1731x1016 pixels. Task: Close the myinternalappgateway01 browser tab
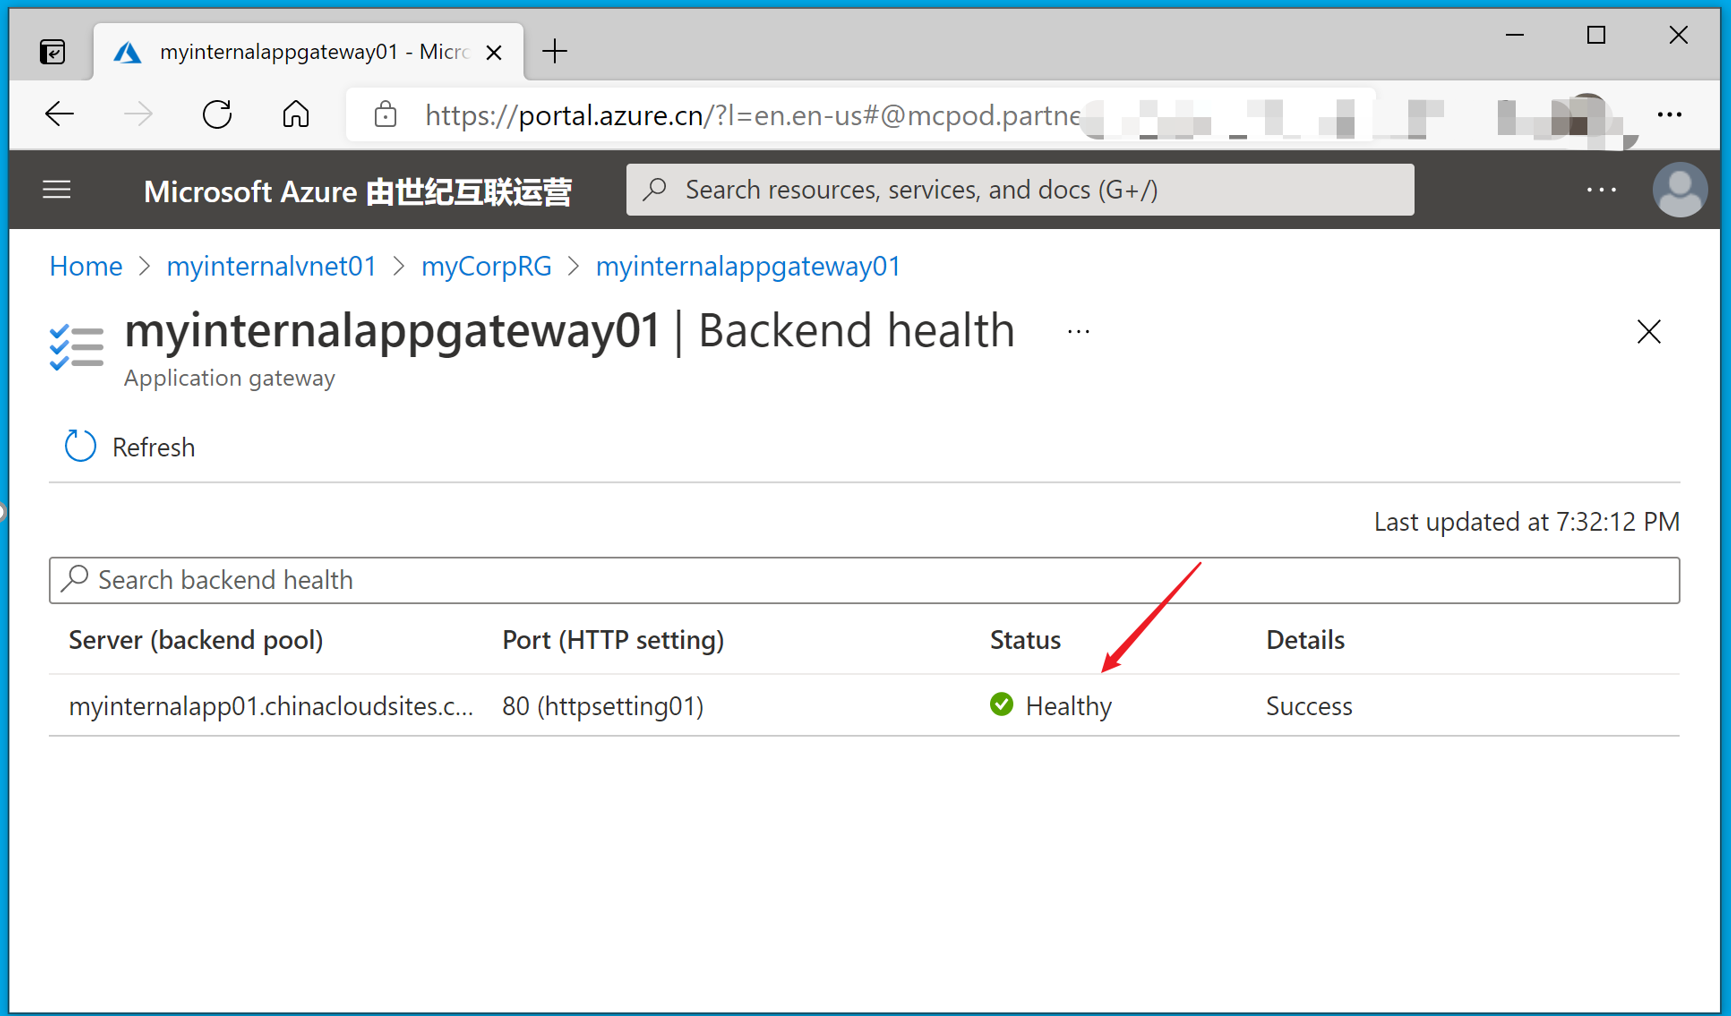click(x=494, y=52)
